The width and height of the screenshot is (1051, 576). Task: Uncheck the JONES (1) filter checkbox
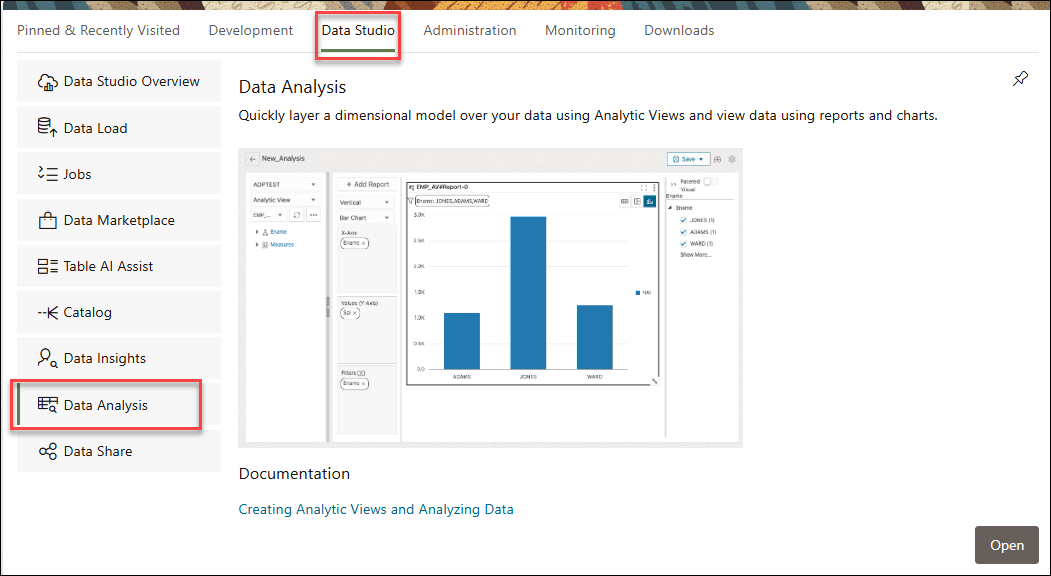(683, 220)
